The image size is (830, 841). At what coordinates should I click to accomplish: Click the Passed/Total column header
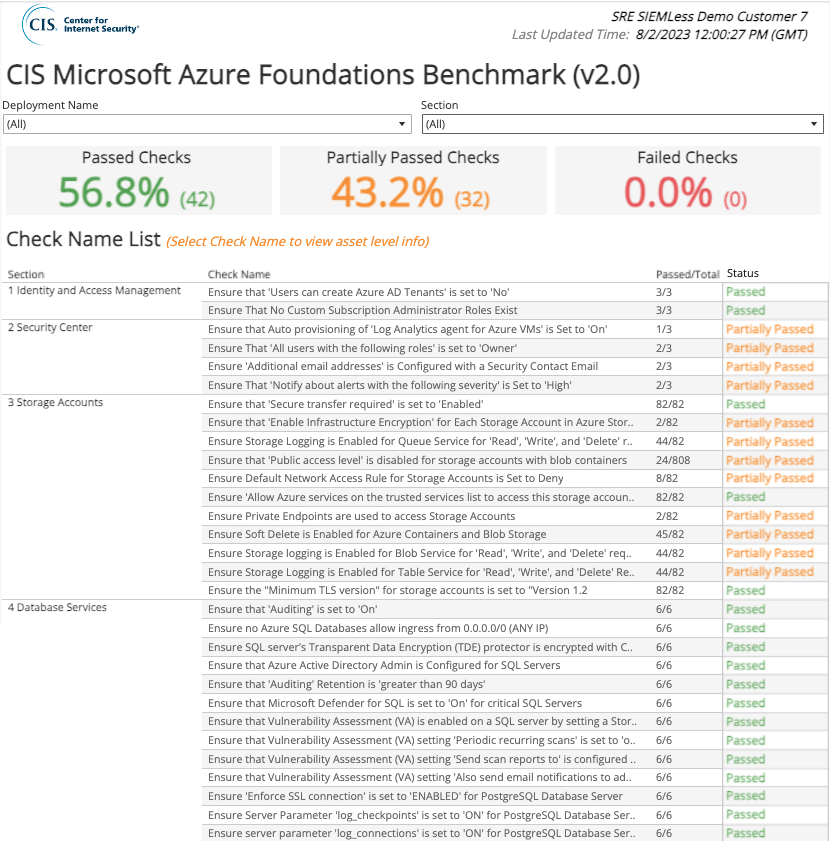coord(687,275)
